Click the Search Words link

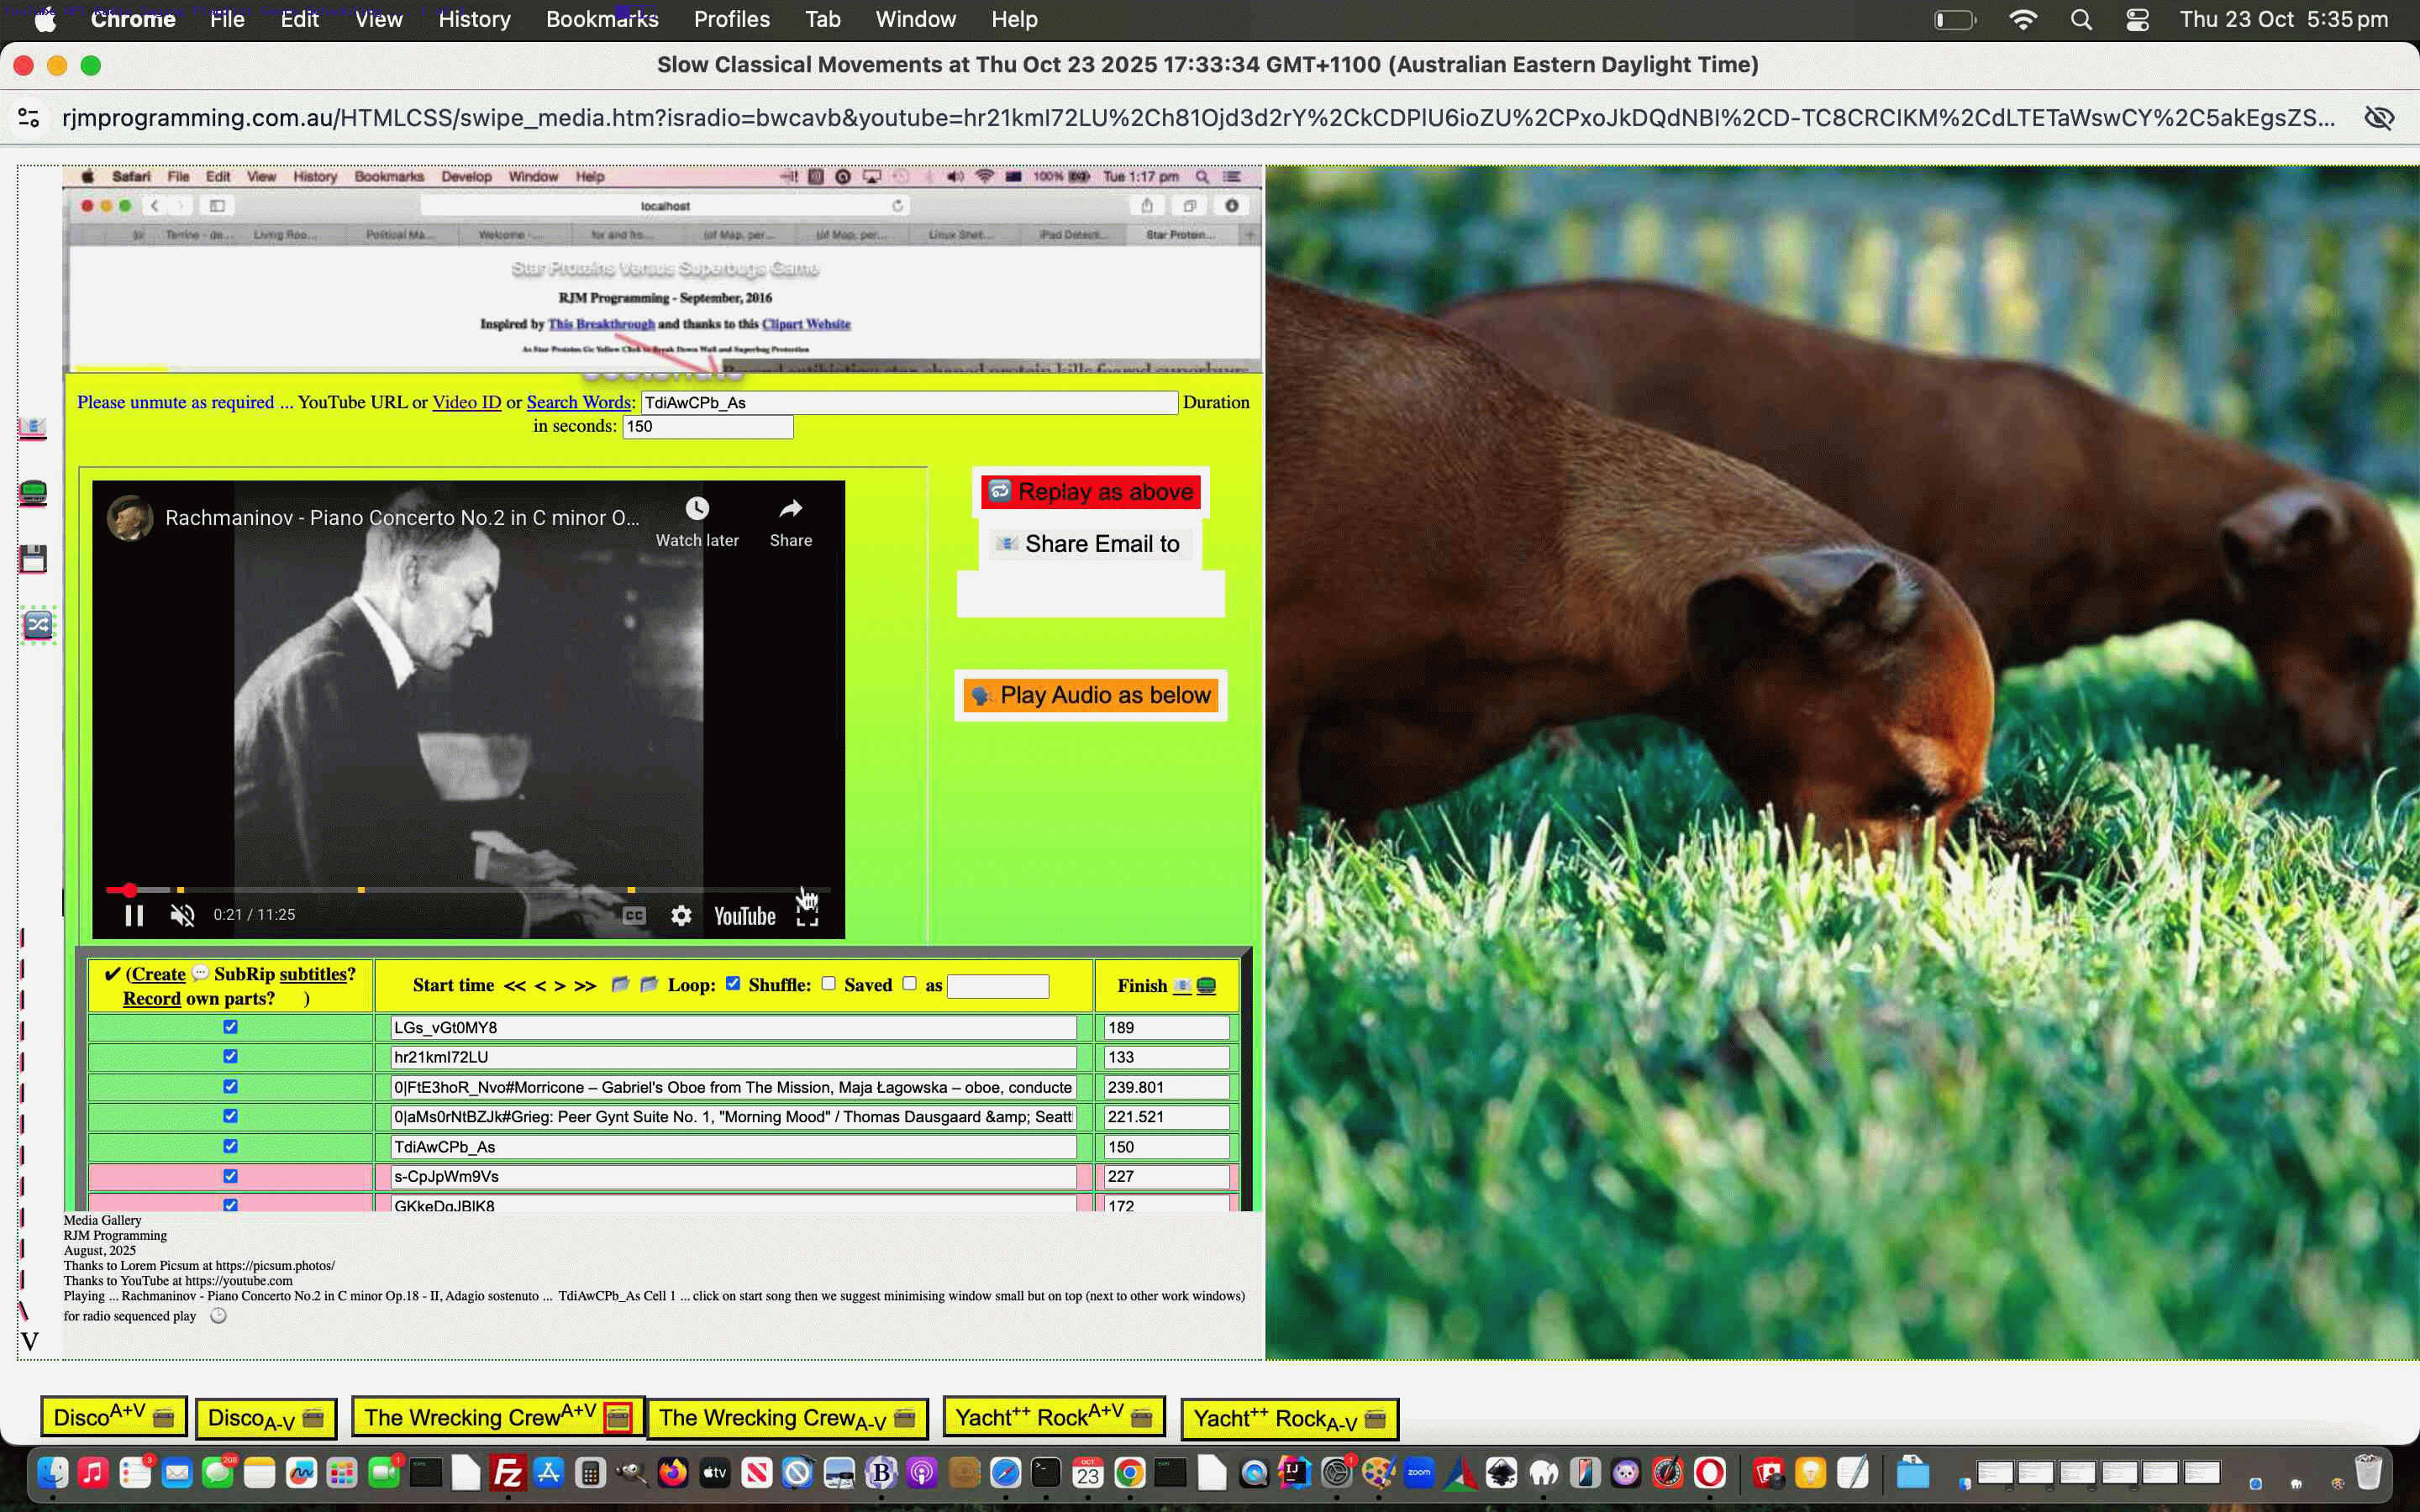point(579,402)
